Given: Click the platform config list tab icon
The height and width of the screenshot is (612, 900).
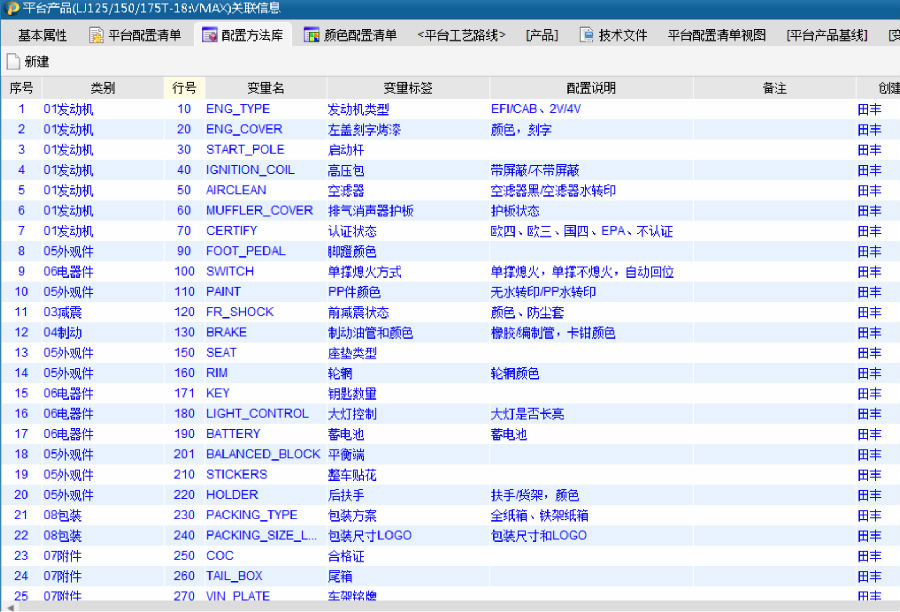Looking at the screenshot, I should pos(96,35).
